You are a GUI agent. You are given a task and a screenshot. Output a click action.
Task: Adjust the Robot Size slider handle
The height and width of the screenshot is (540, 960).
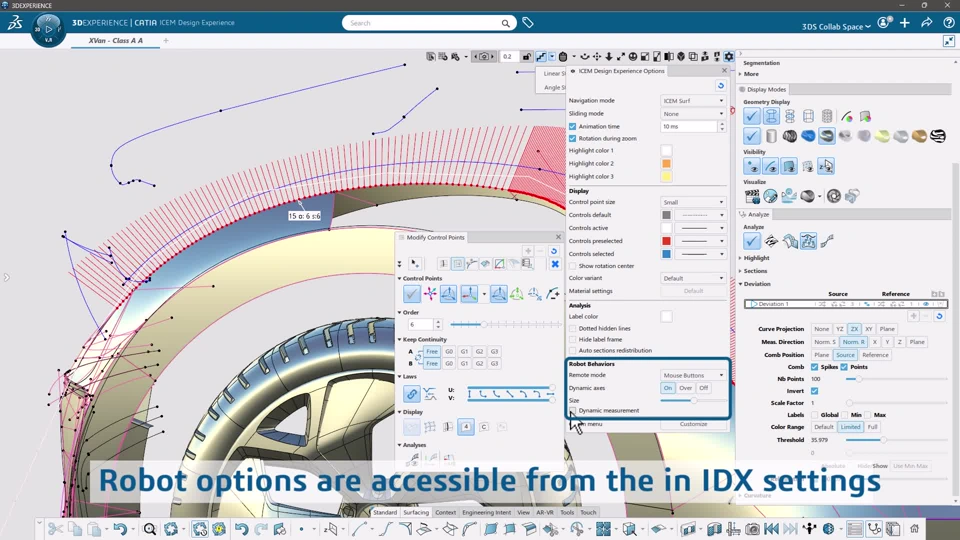click(694, 400)
